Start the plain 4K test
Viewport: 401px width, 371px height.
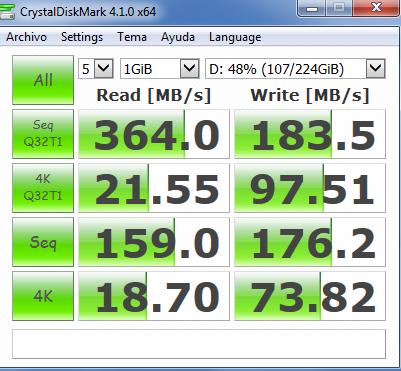point(43,296)
